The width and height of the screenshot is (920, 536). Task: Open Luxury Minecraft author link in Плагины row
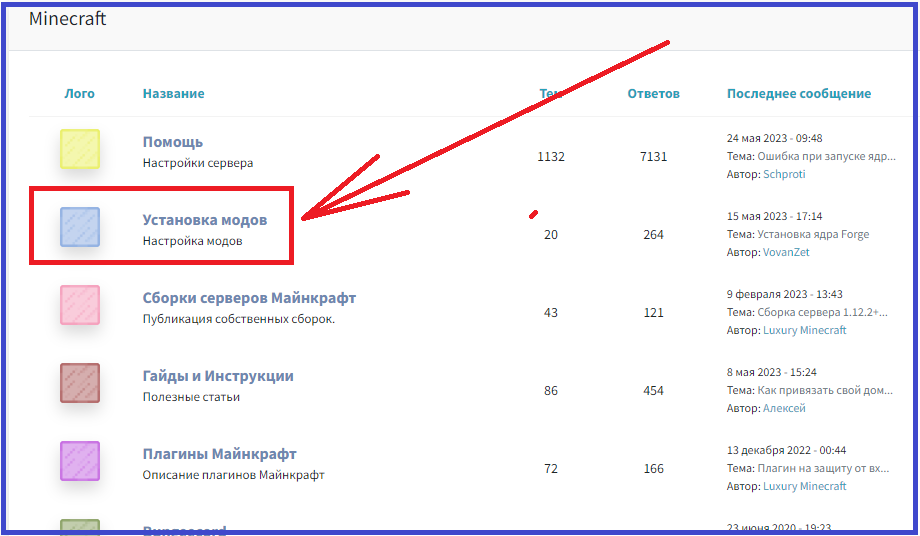(x=804, y=486)
